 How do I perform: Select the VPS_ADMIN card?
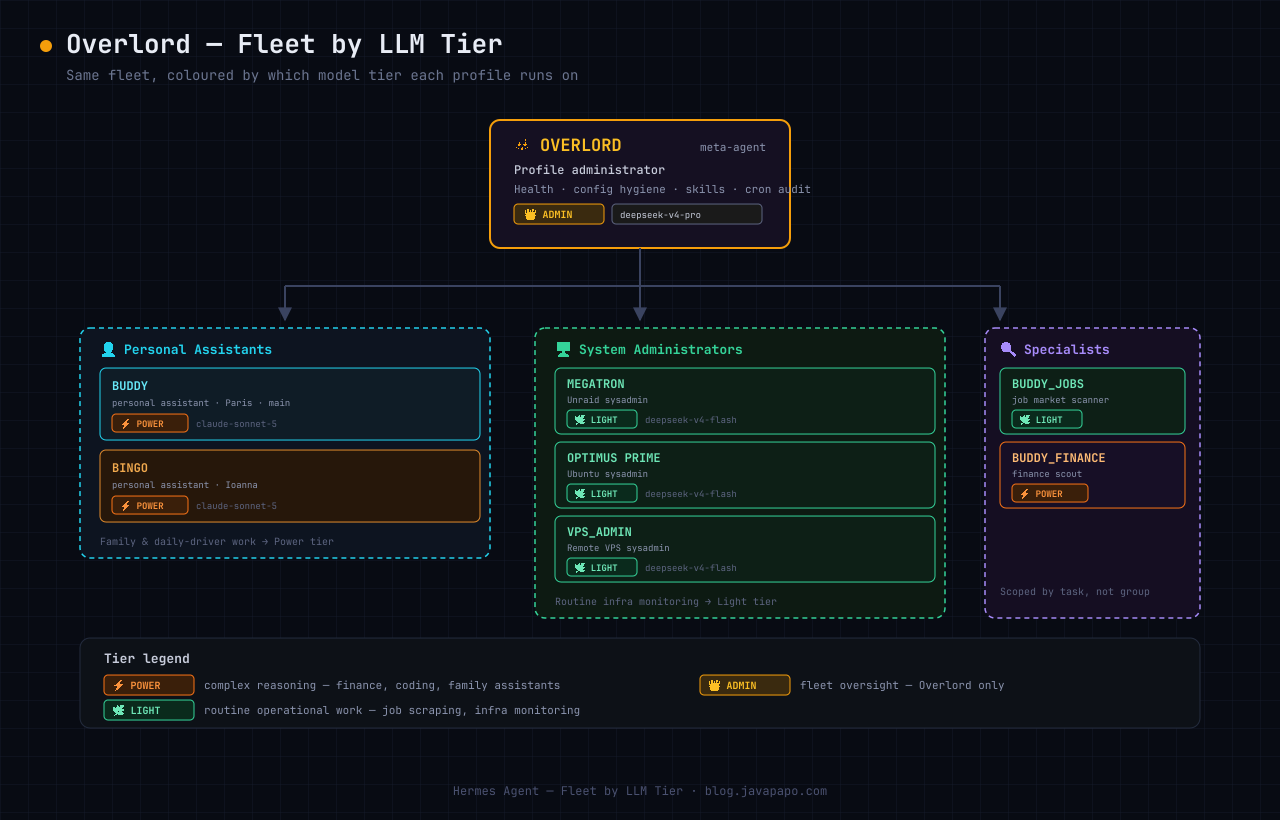point(745,549)
